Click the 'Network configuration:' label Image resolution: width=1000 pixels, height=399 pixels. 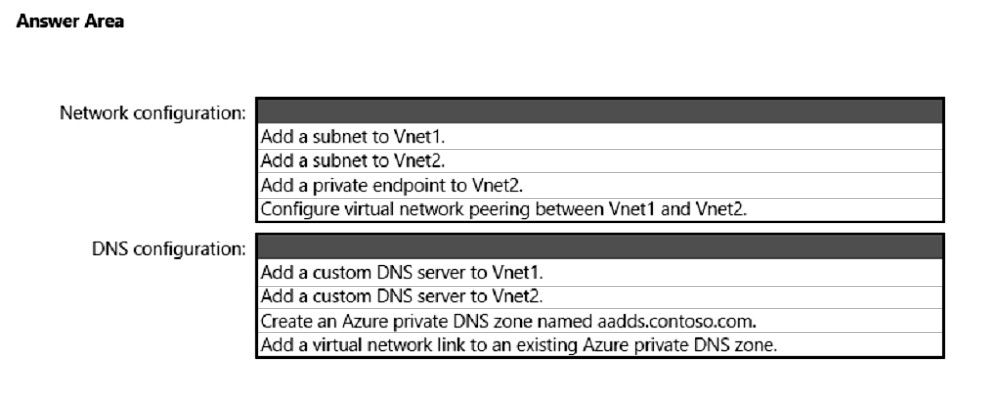point(152,113)
